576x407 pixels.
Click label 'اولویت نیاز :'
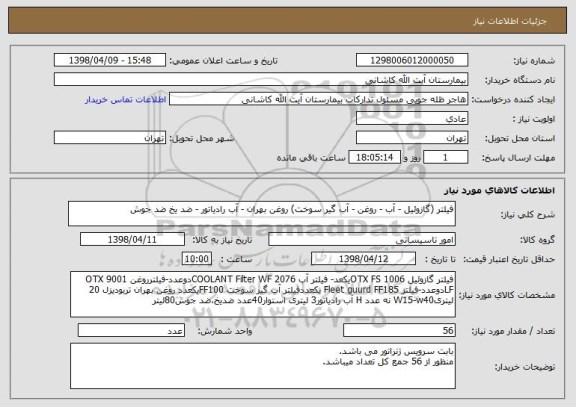534,119
